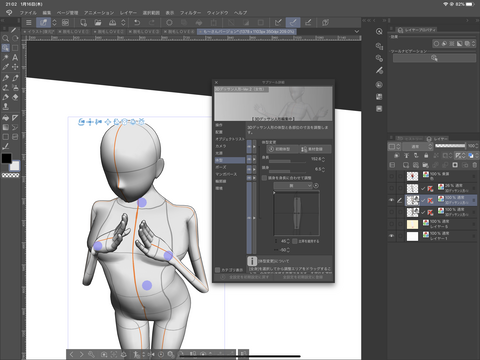Click the height slider in body shape settings
Screen dimensions: 480x360
pos(287,162)
